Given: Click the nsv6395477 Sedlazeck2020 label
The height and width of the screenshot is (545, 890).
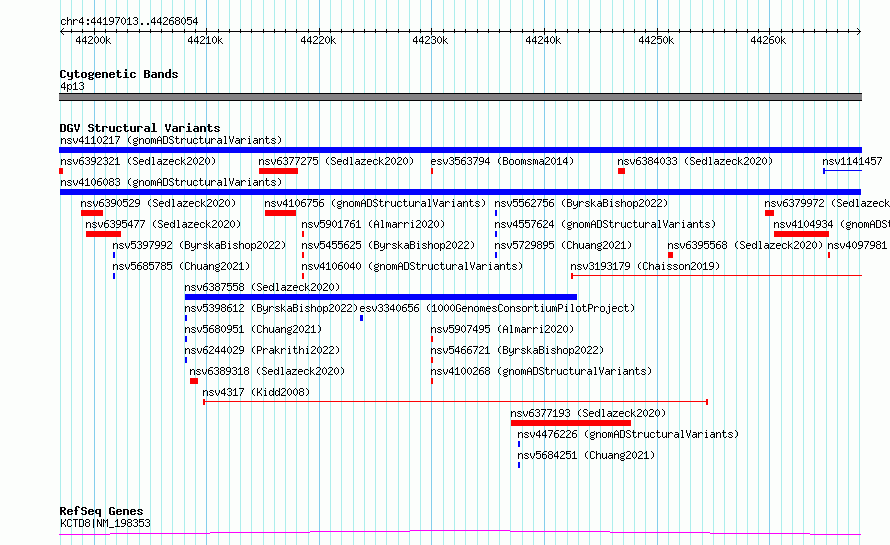Looking at the screenshot, I should [x=163, y=224].
